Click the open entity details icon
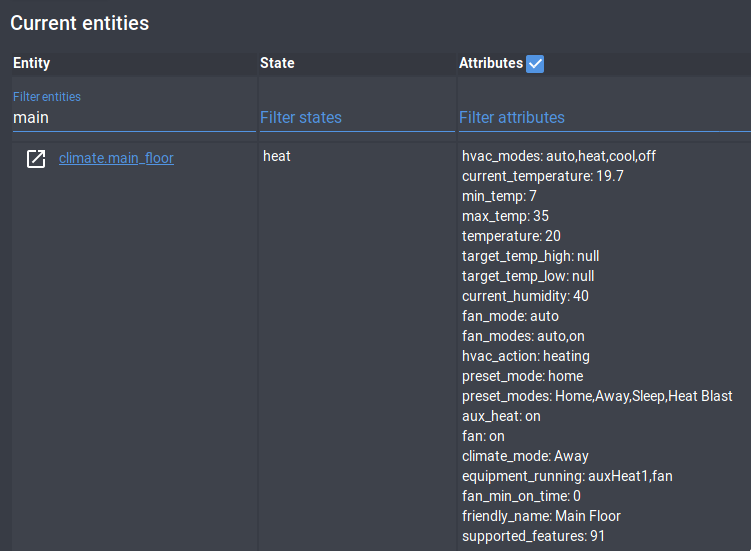The image size is (751, 551). click(x=36, y=158)
